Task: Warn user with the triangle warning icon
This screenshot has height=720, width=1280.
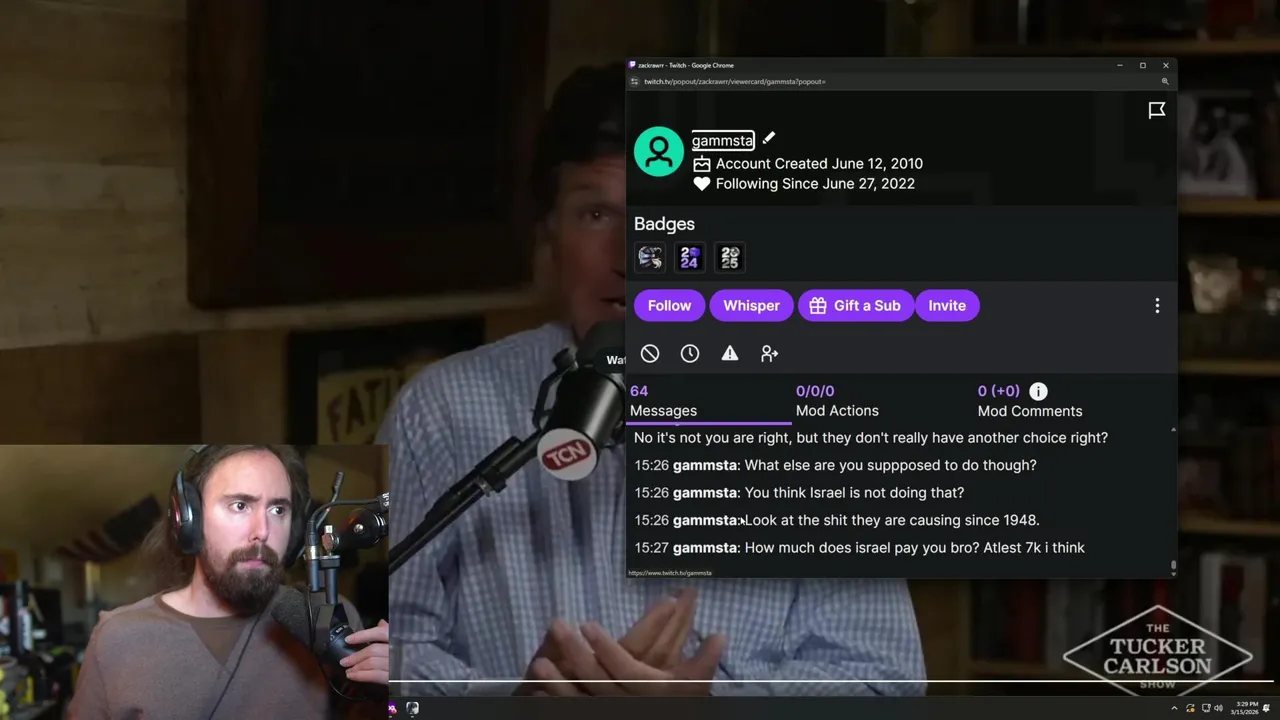Action: (730, 353)
